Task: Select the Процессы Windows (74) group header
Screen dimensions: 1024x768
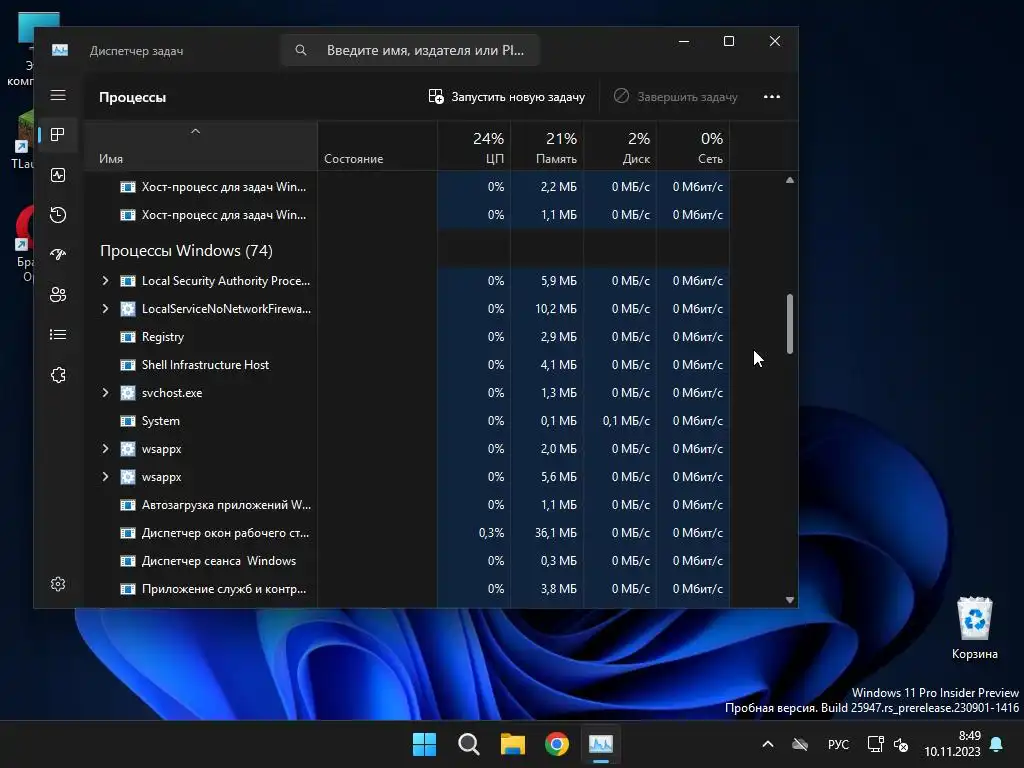Action: 186,251
